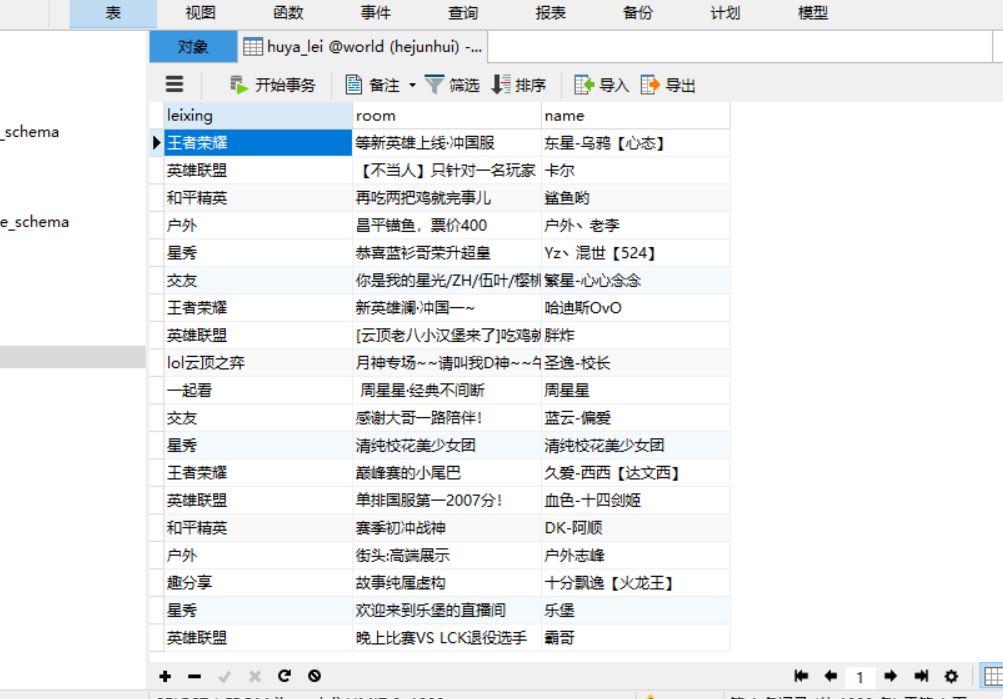Click the 开始事务 (begin transaction) button
Screen dimensions: 1003x699
272,85
